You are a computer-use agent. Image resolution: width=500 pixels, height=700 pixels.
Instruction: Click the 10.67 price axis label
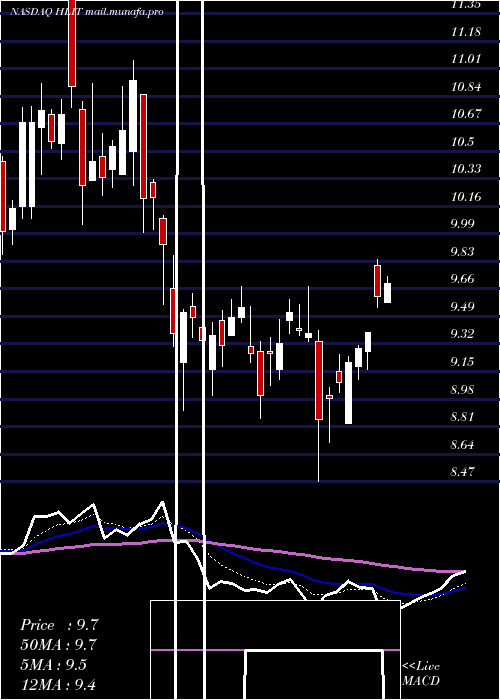tap(466, 114)
